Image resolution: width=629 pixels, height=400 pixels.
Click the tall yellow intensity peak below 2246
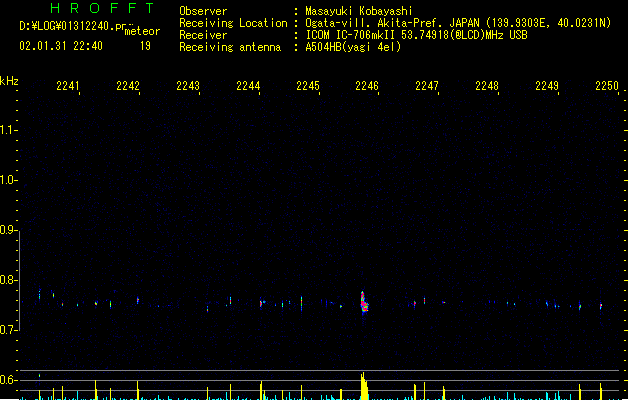364,386
